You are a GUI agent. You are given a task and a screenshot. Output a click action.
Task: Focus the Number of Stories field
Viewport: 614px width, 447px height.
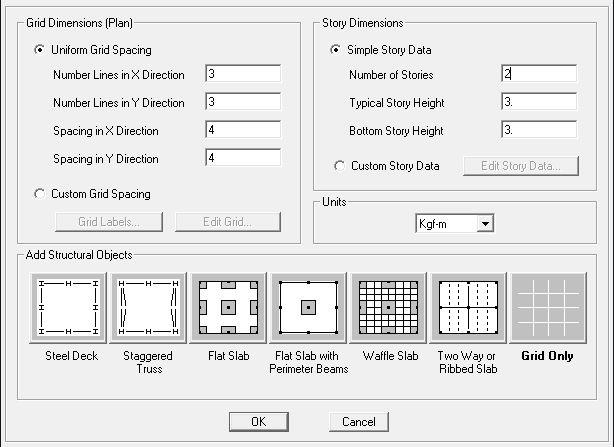(x=539, y=74)
